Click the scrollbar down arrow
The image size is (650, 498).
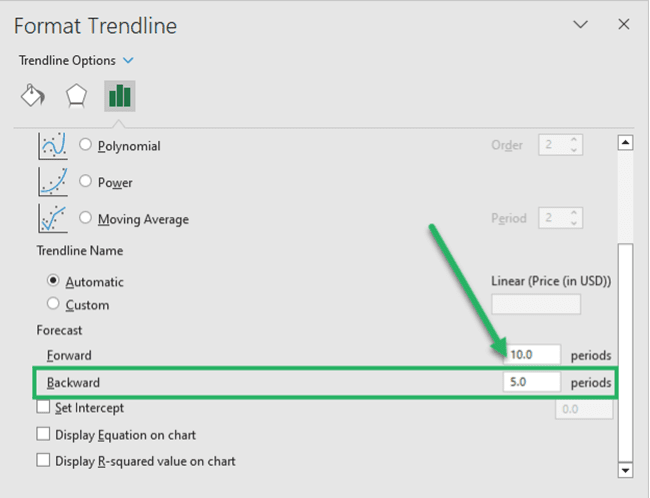625,470
